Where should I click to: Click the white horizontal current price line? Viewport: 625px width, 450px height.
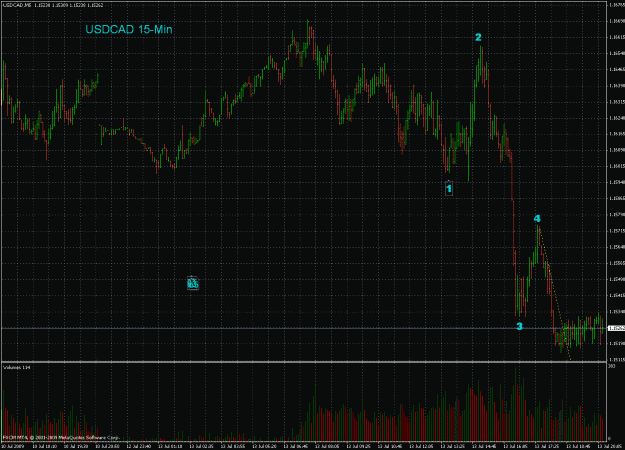point(303,328)
